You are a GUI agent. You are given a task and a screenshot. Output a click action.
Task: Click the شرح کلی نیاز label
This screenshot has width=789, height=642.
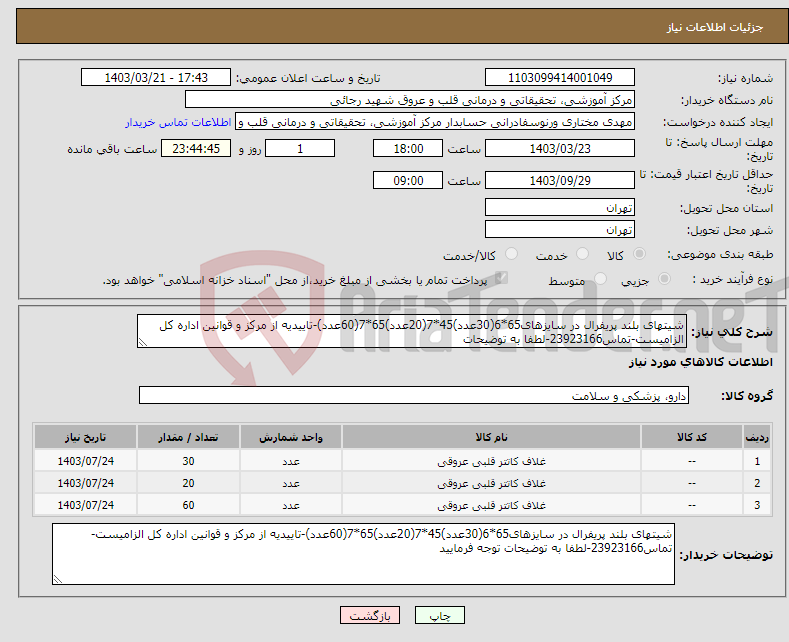[732, 332]
